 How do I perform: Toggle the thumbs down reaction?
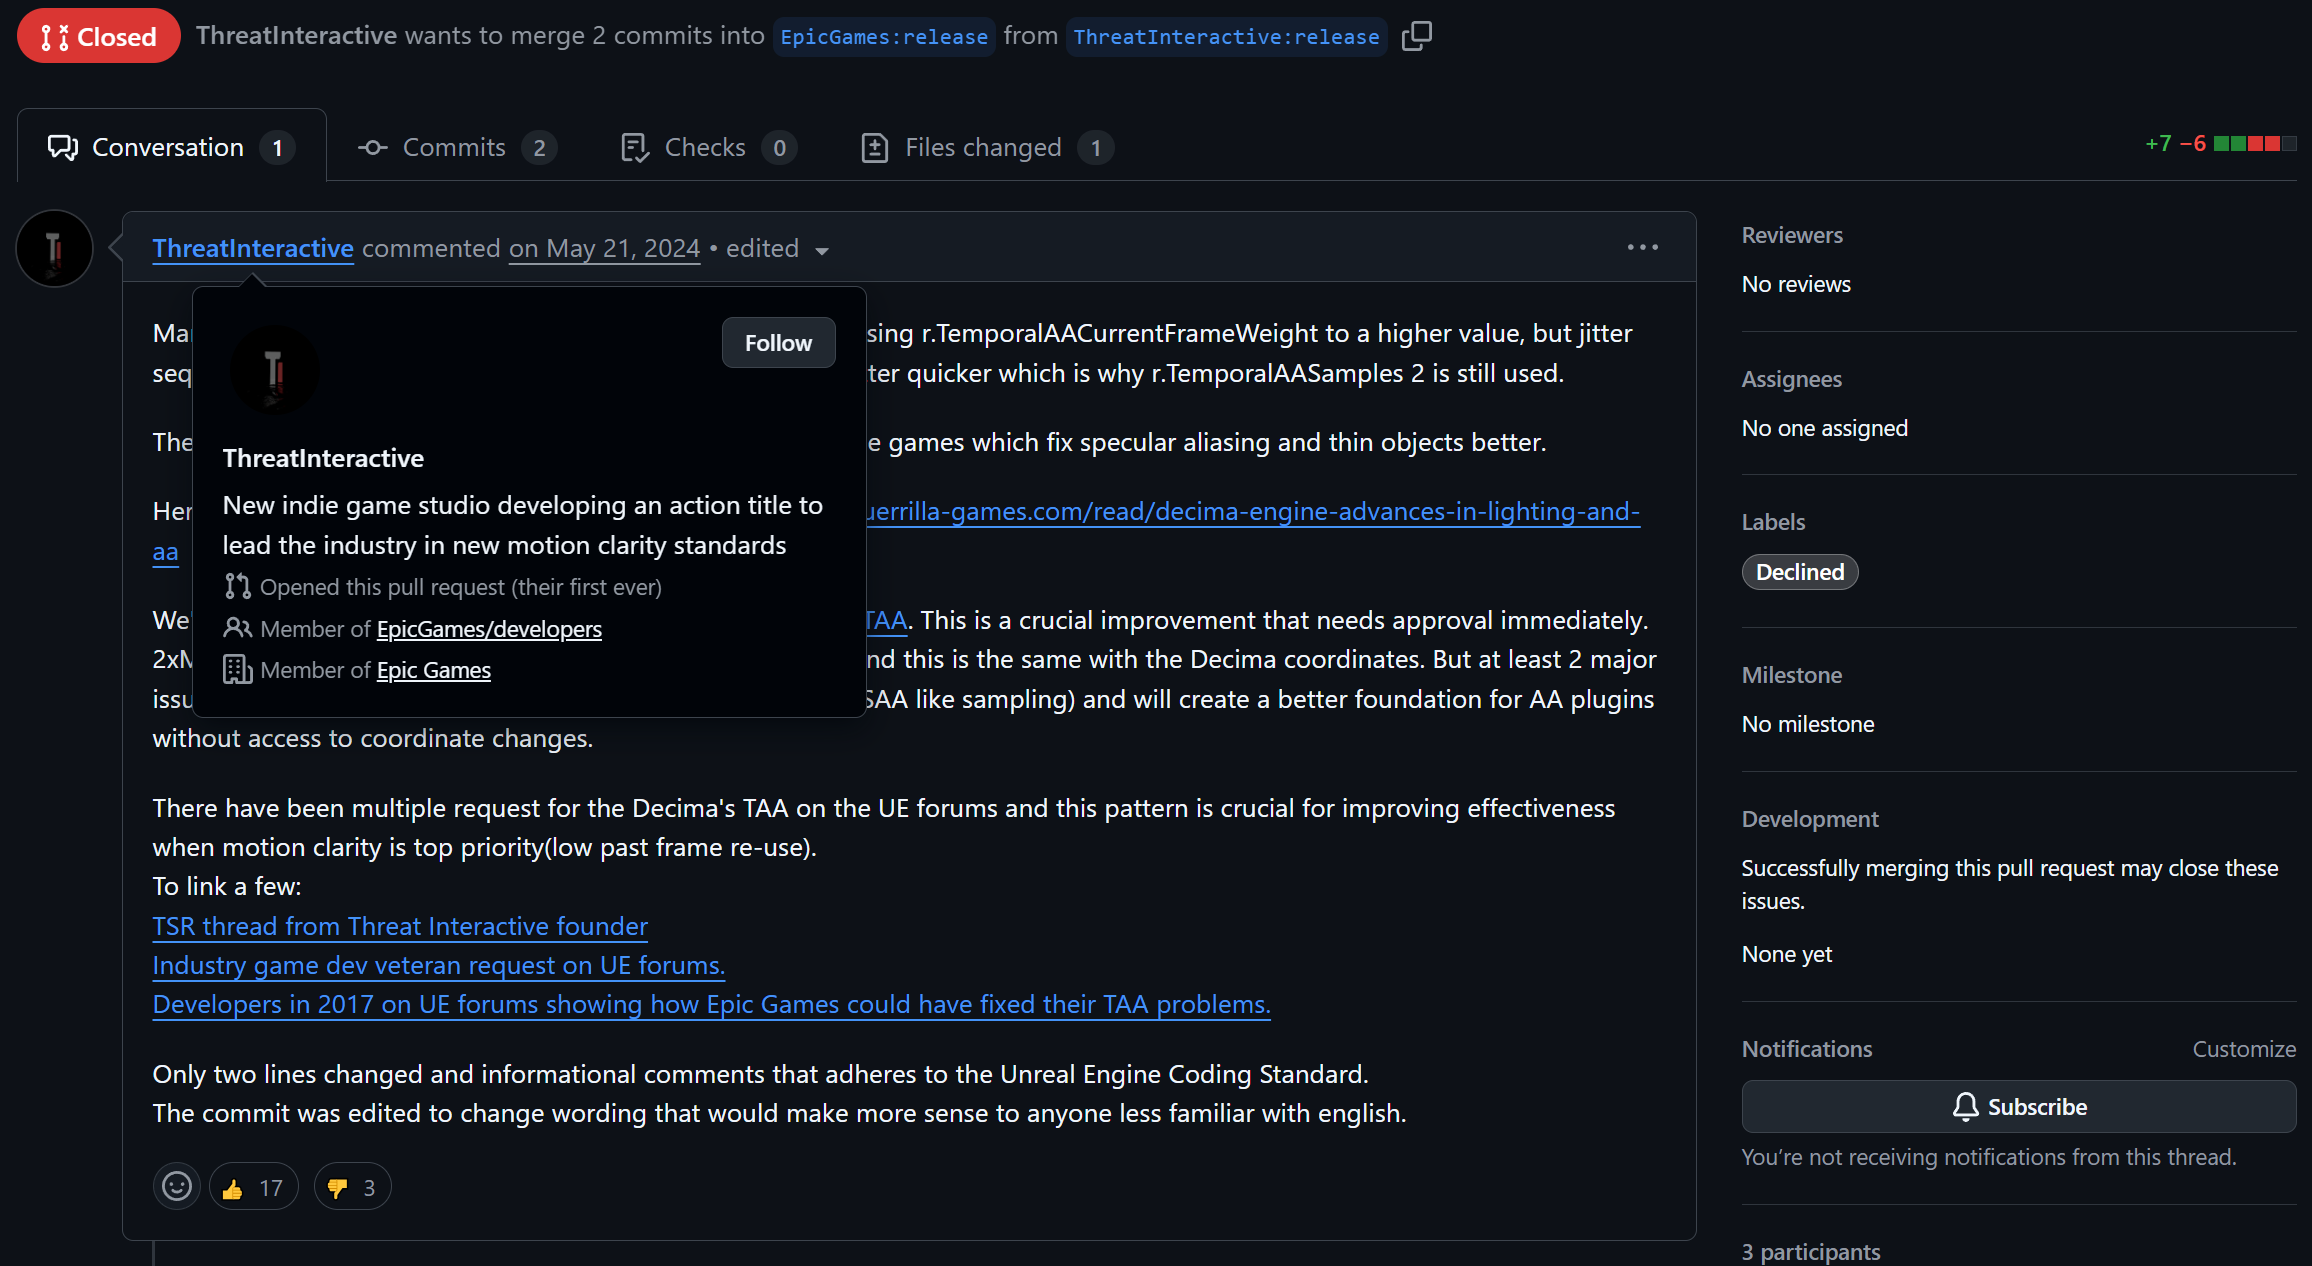pos(352,1187)
